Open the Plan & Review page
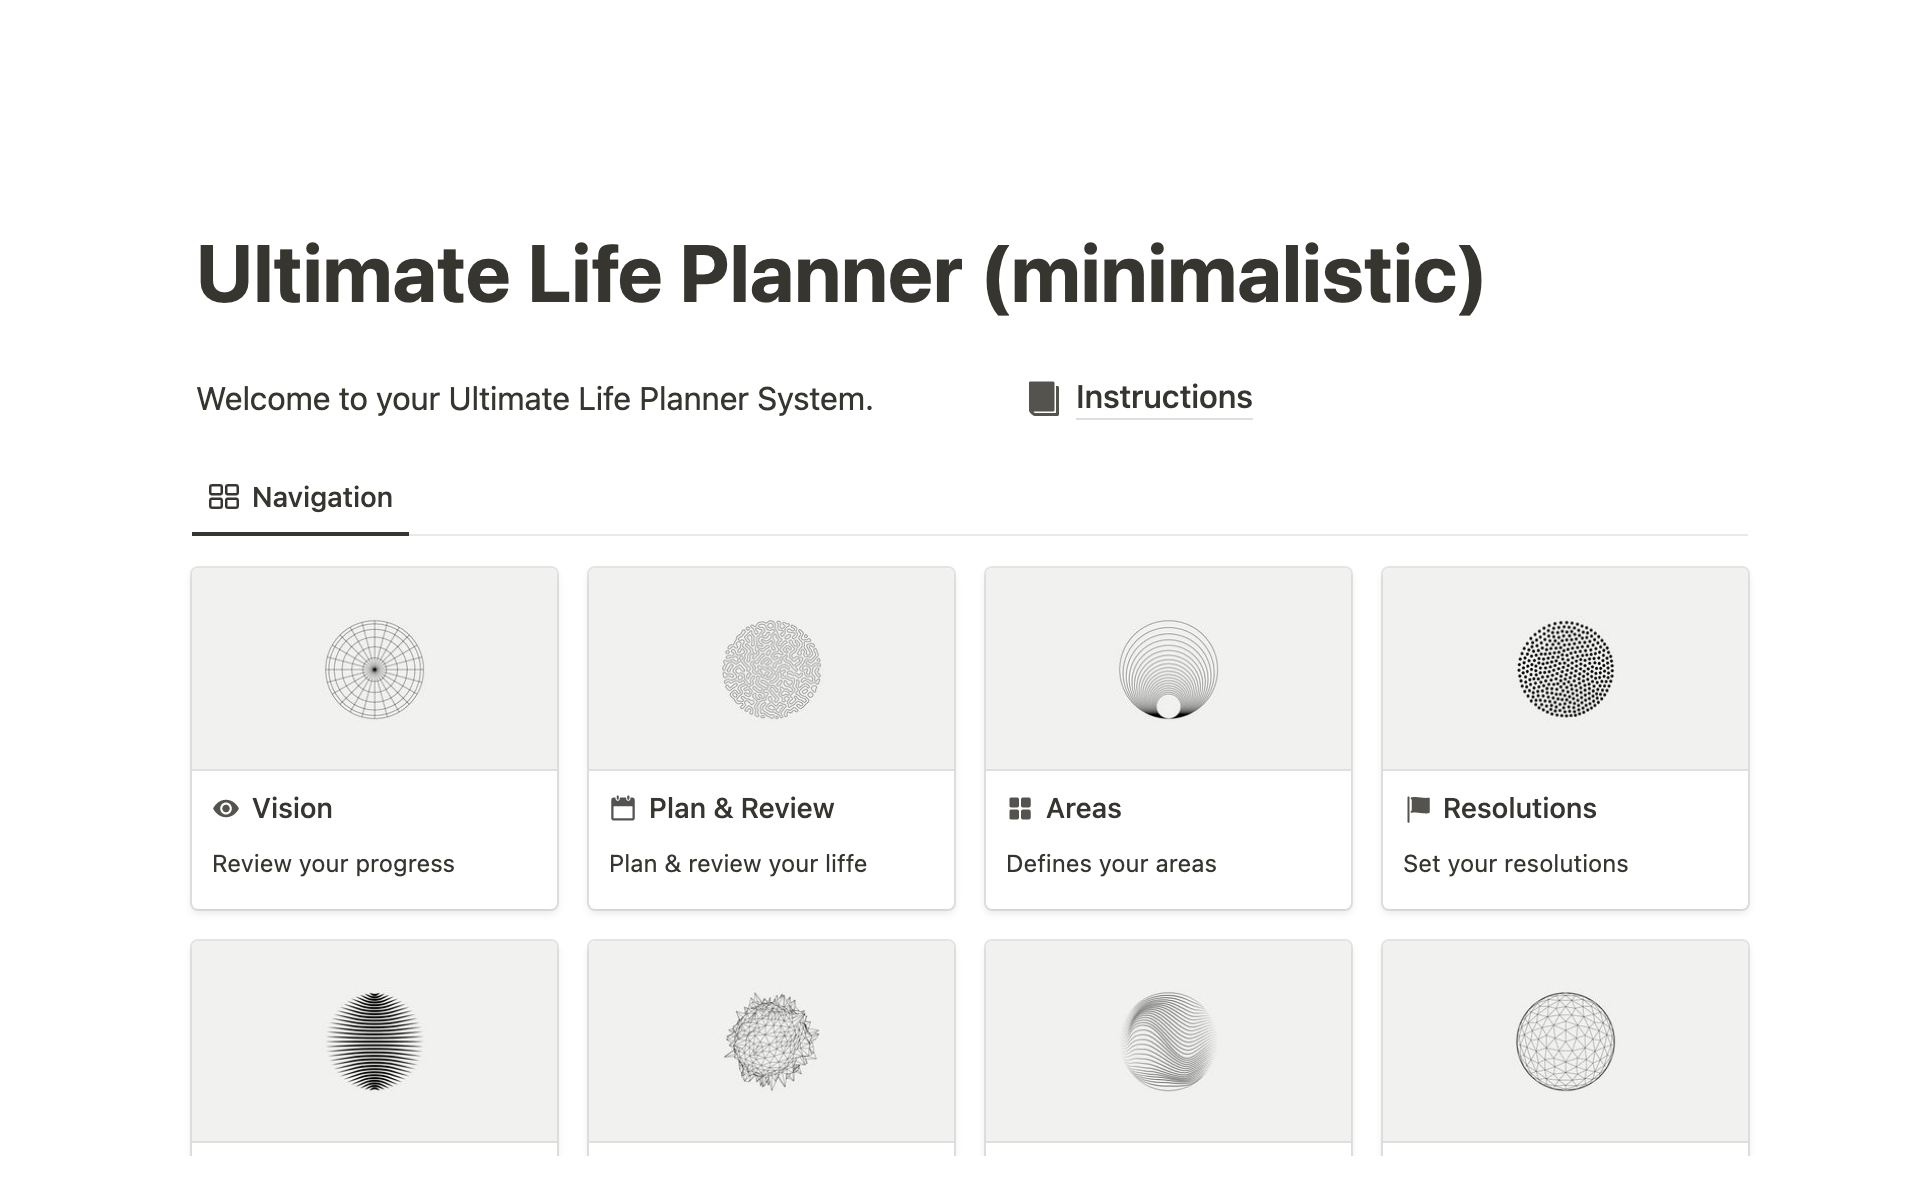This screenshot has width=1920, height=1200. click(741, 808)
